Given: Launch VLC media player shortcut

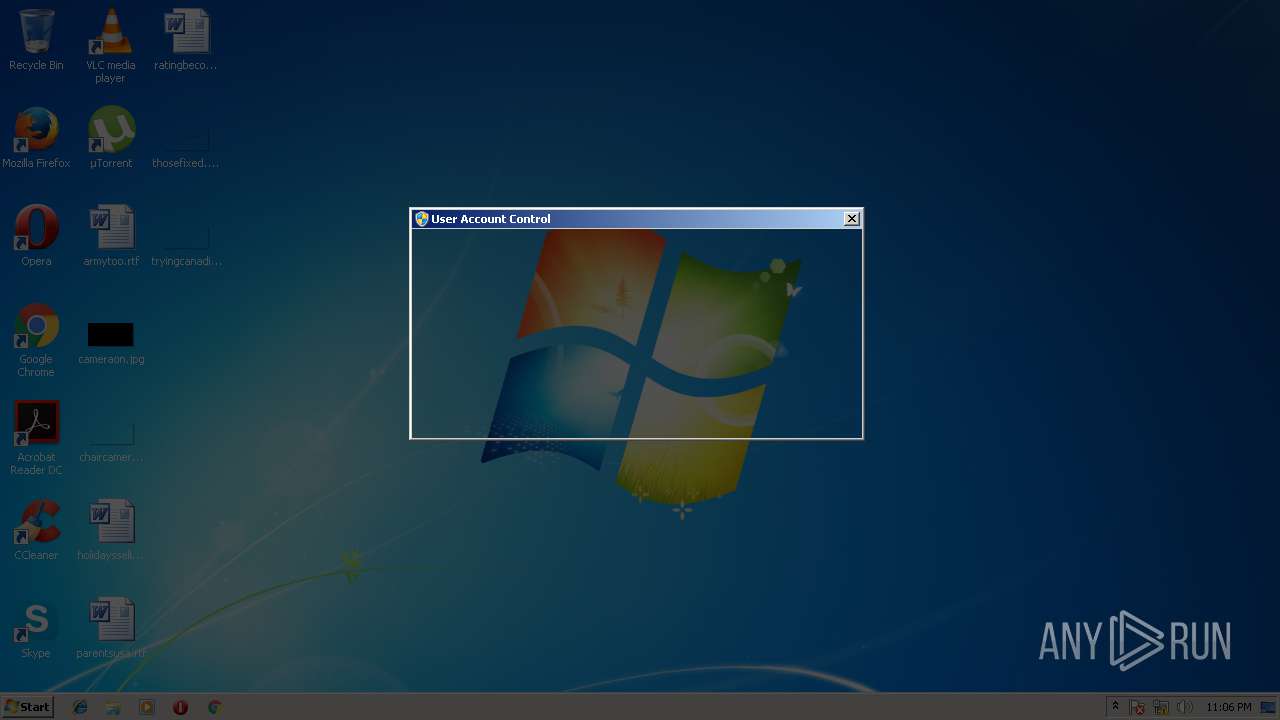Looking at the screenshot, I should pyautogui.click(x=111, y=46).
